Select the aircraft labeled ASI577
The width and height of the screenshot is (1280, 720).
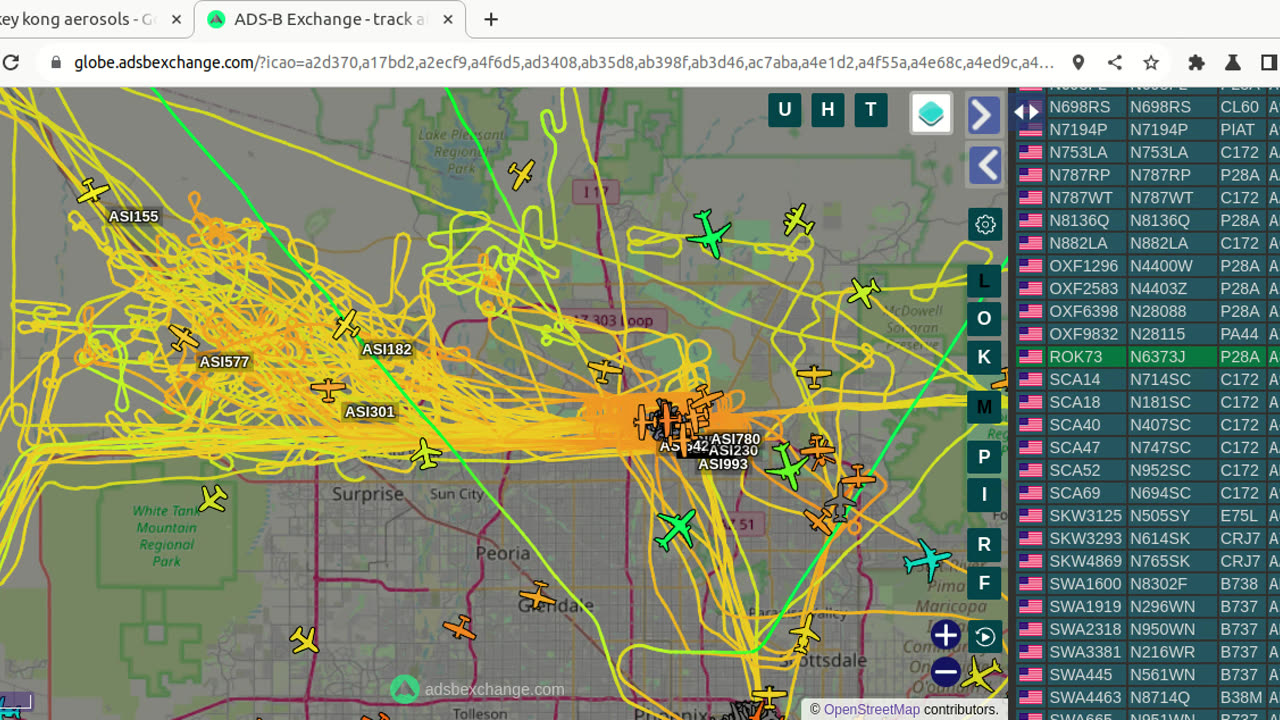click(183, 339)
